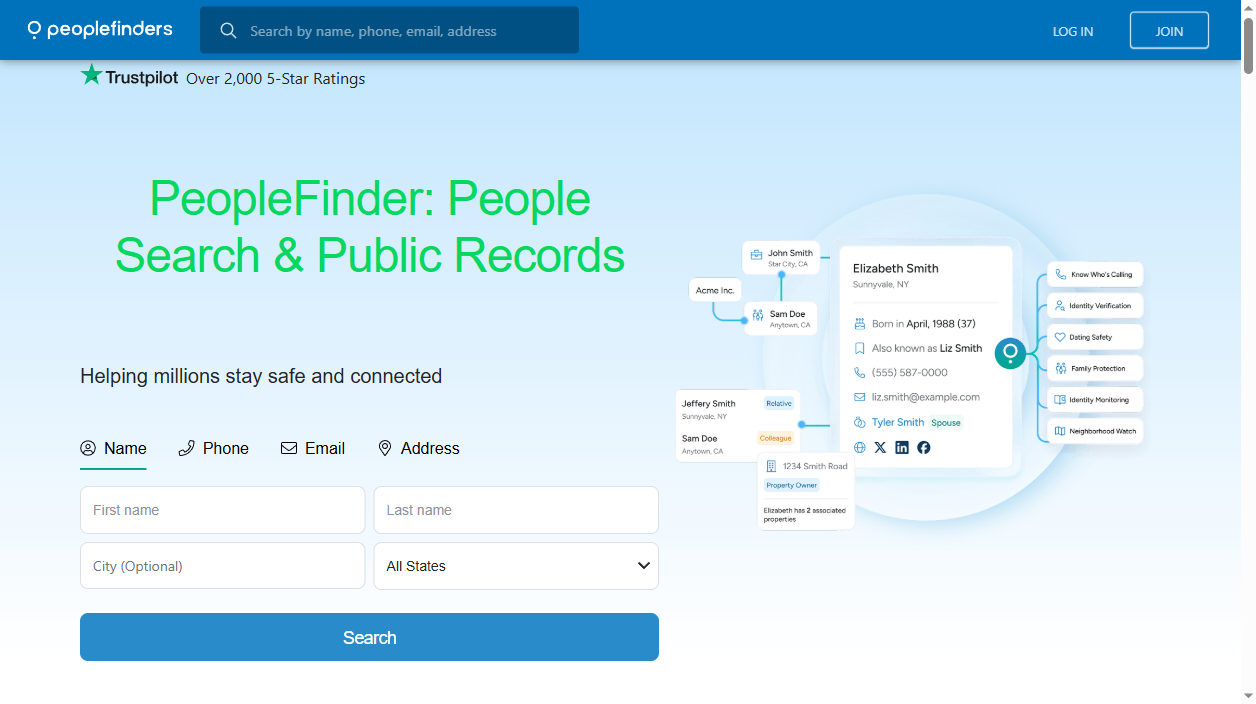Click the person icon beside Name tab
Viewport: 1256px width, 704px height.
coord(88,448)
